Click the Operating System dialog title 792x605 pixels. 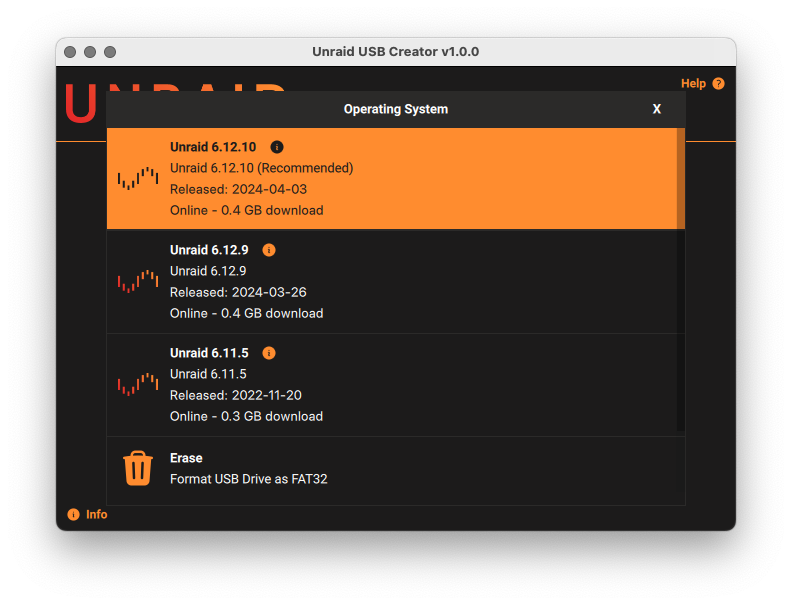[x=396, y=109]
